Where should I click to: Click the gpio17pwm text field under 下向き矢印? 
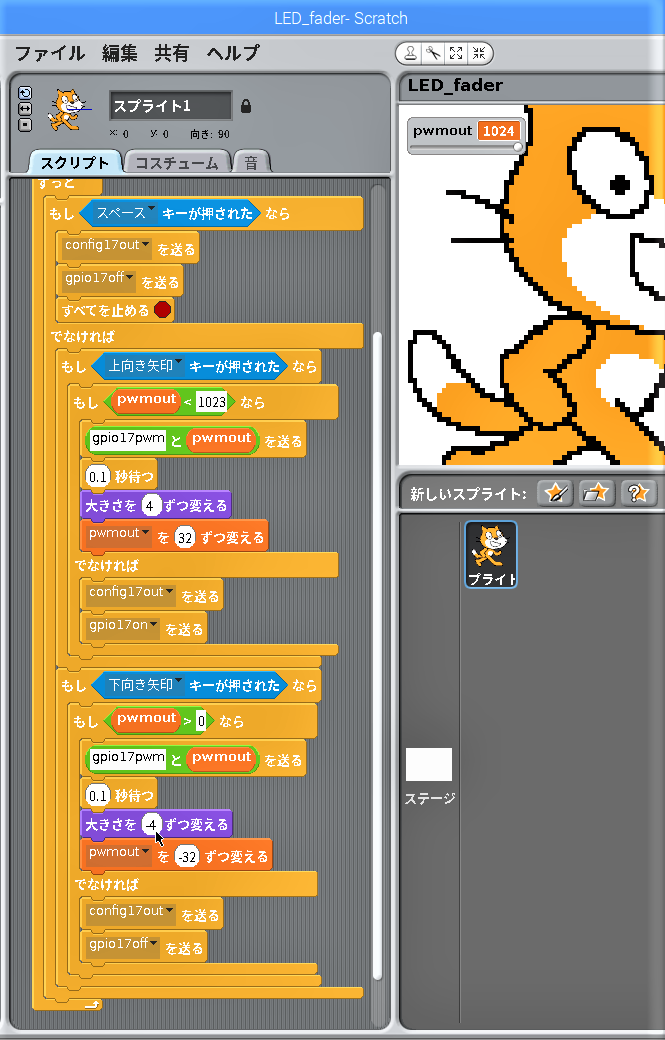128,759
